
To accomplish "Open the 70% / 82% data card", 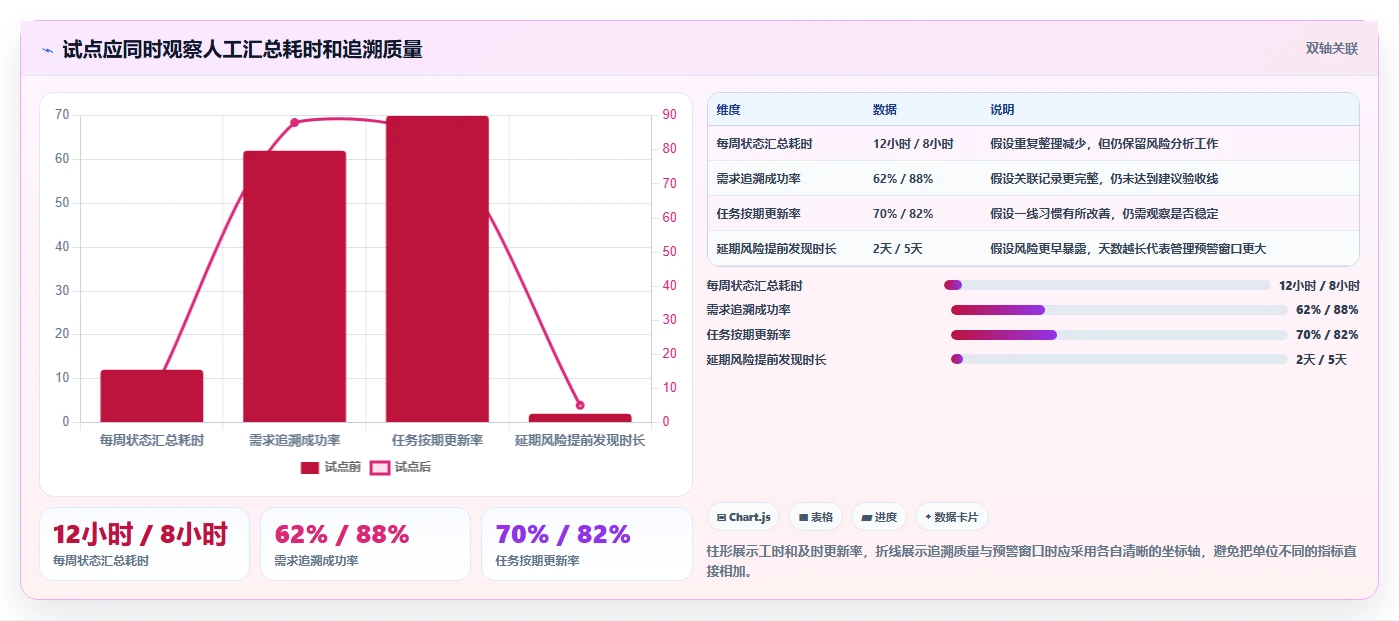I will coord(586,544).
